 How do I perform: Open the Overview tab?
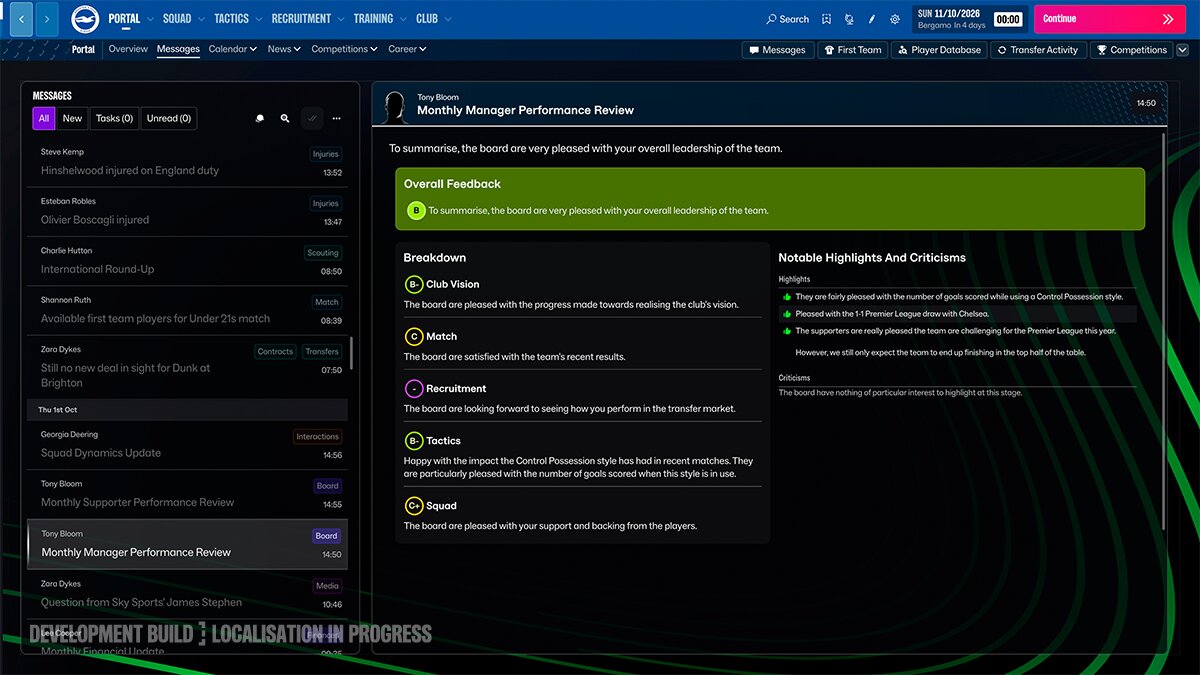coord(128,49)
